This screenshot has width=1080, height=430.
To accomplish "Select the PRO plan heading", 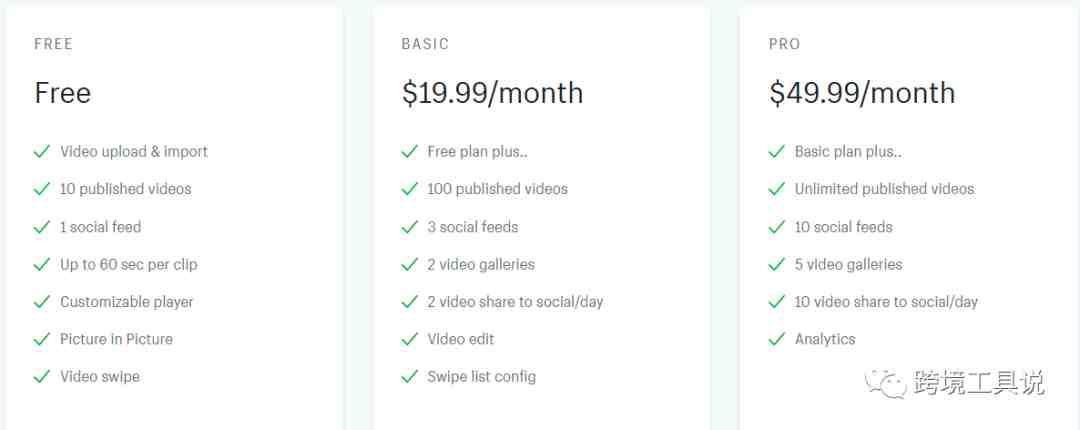I will (785, 44).
